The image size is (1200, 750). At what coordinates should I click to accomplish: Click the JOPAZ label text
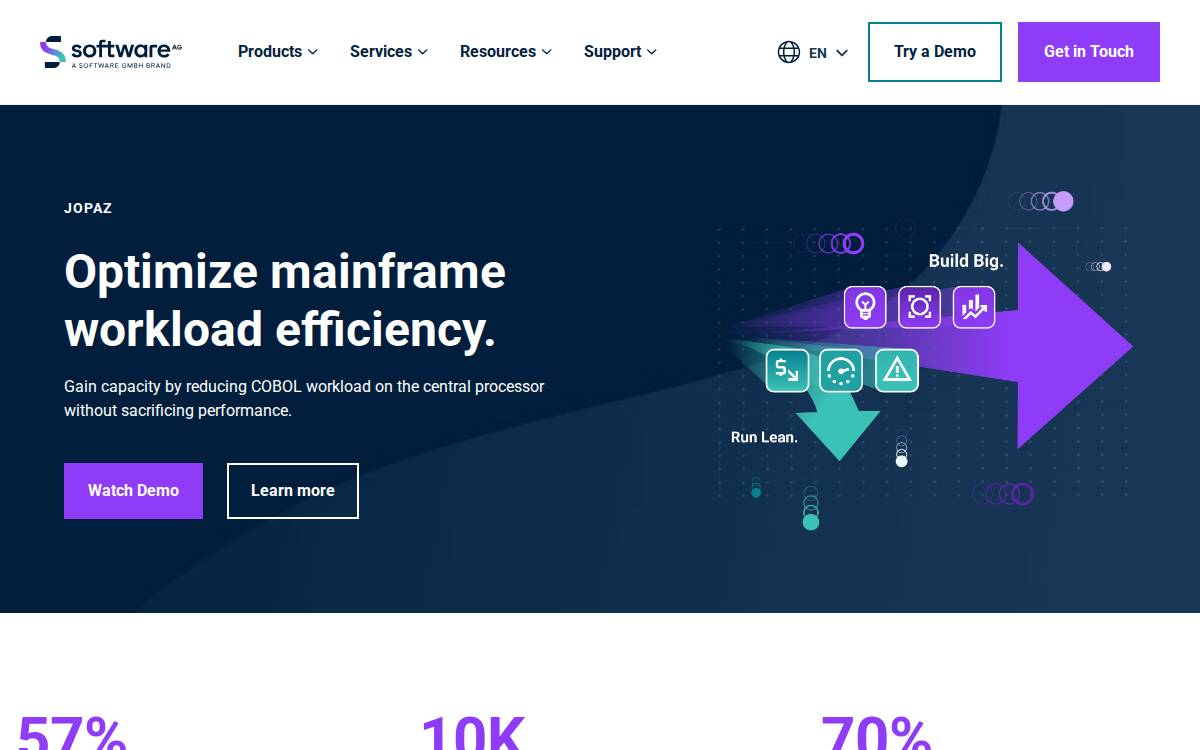coord(88,209)
